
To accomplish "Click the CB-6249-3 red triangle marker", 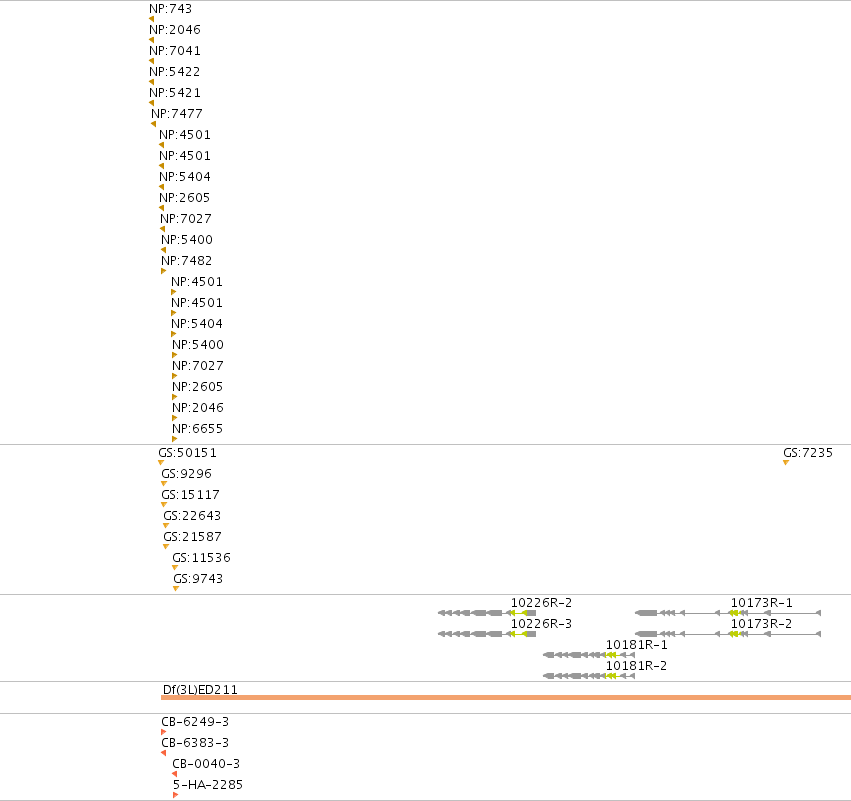I will pyautogui.click(x=163, y=732).
